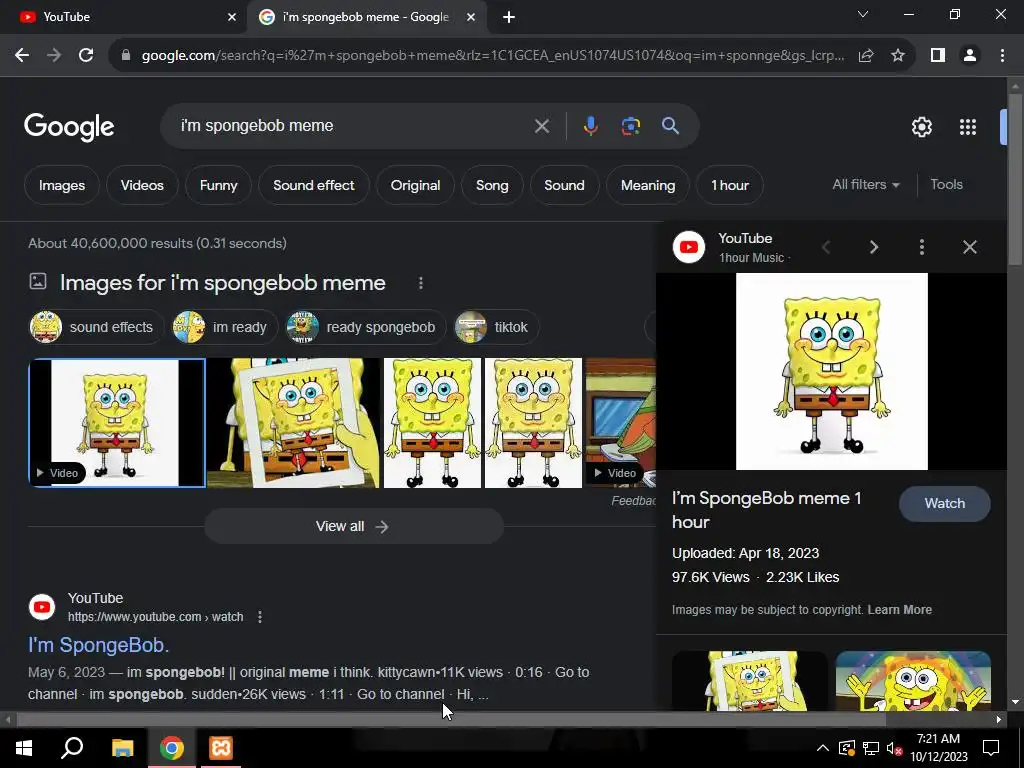1024x768 pixels.
Task: Open I'm SpongeBob. YouTube result link
Action: (99, 645)
